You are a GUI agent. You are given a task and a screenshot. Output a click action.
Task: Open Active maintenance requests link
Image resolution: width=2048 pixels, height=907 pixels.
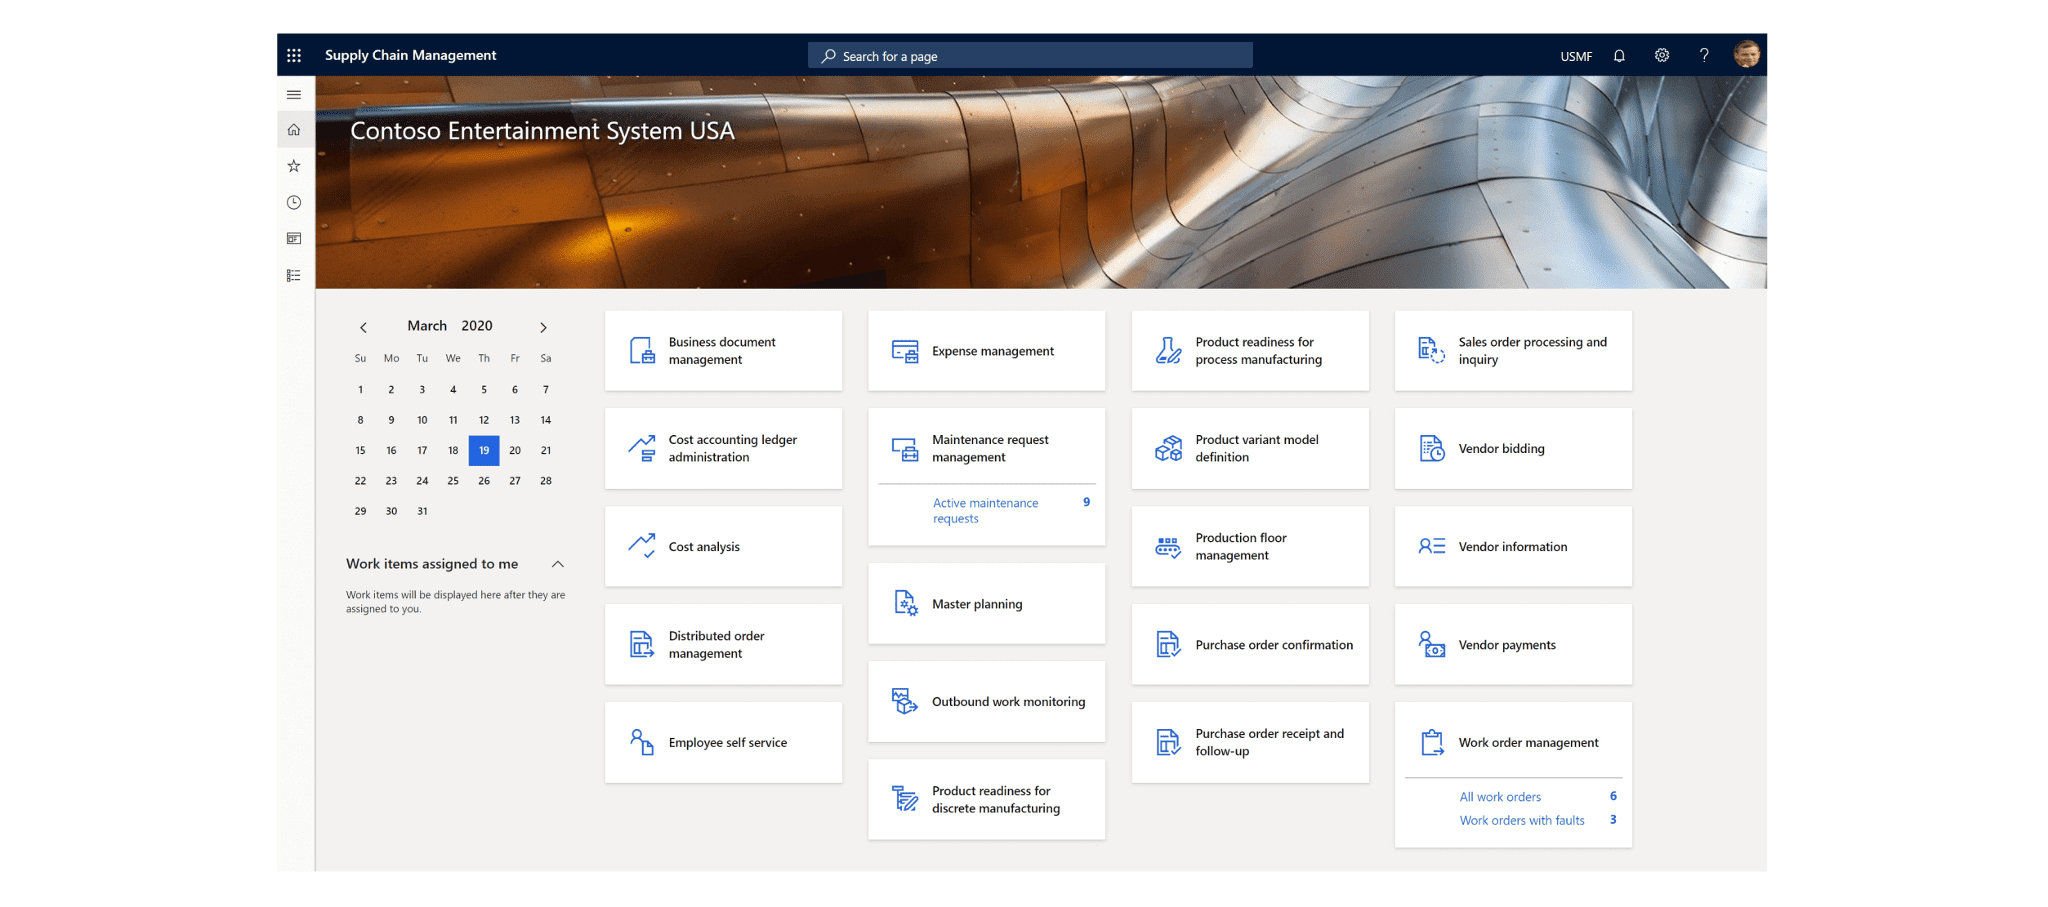[x=986, y=510]
